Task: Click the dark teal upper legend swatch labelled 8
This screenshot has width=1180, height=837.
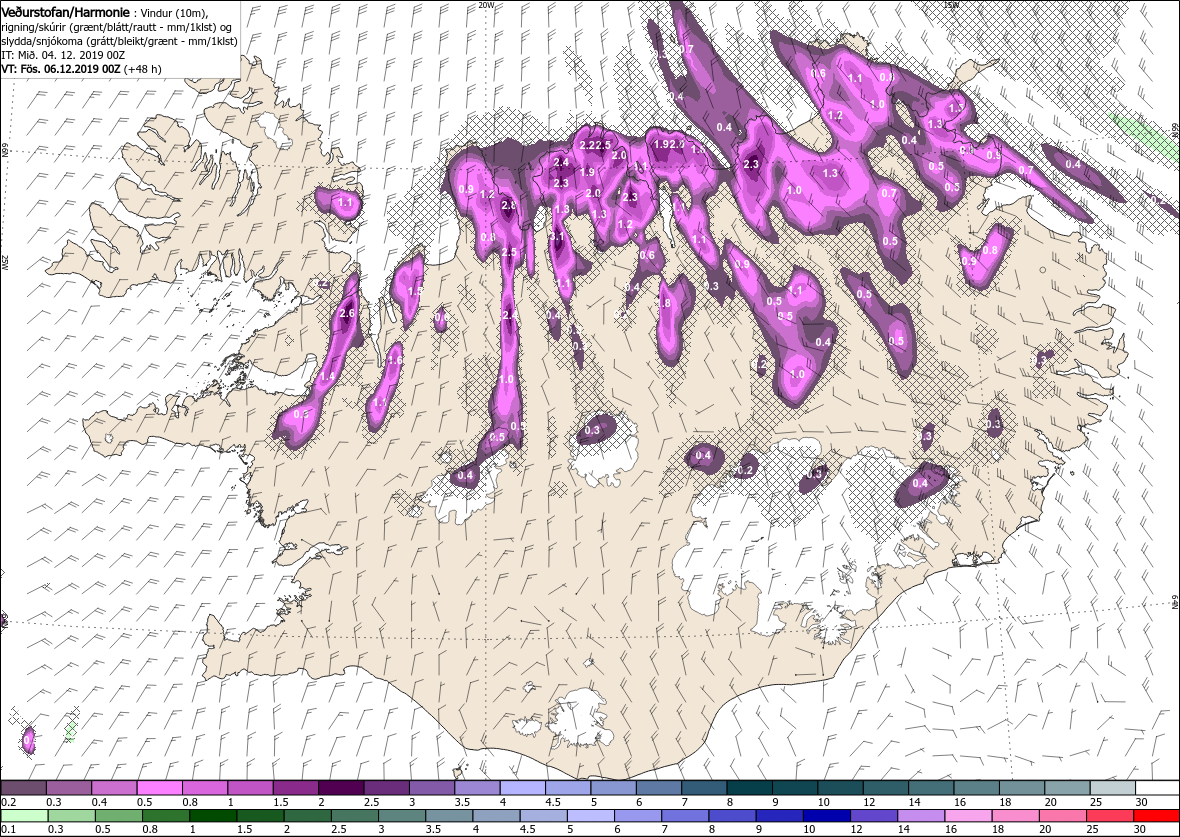Action: pyautogui.click(x=750, y=787)
